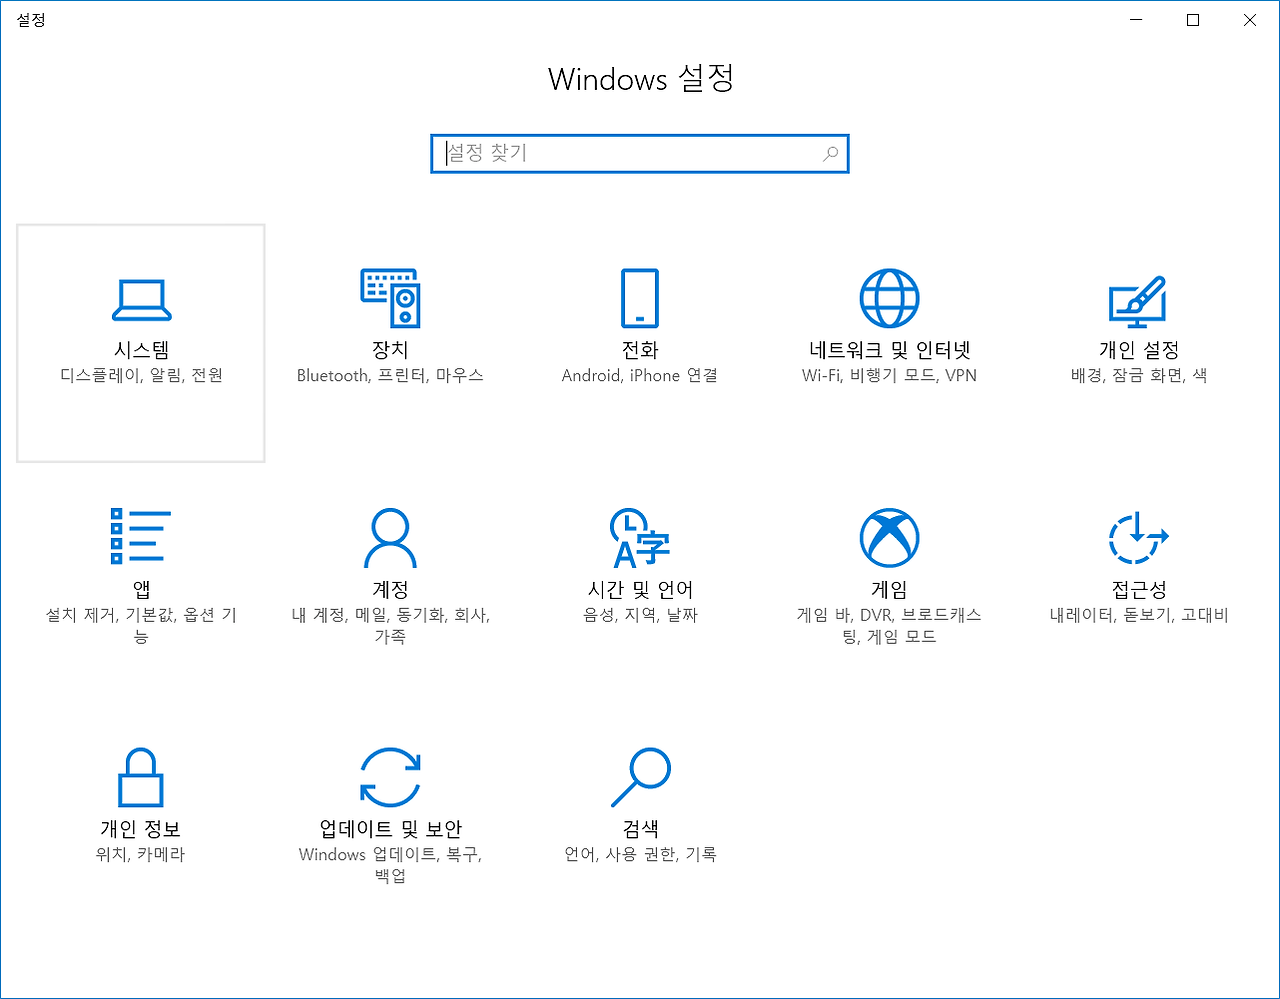This screenshot has width=1280, height=999.
Task: Open 시간 및 언어 settings
Action: click(x=639, y=570)
